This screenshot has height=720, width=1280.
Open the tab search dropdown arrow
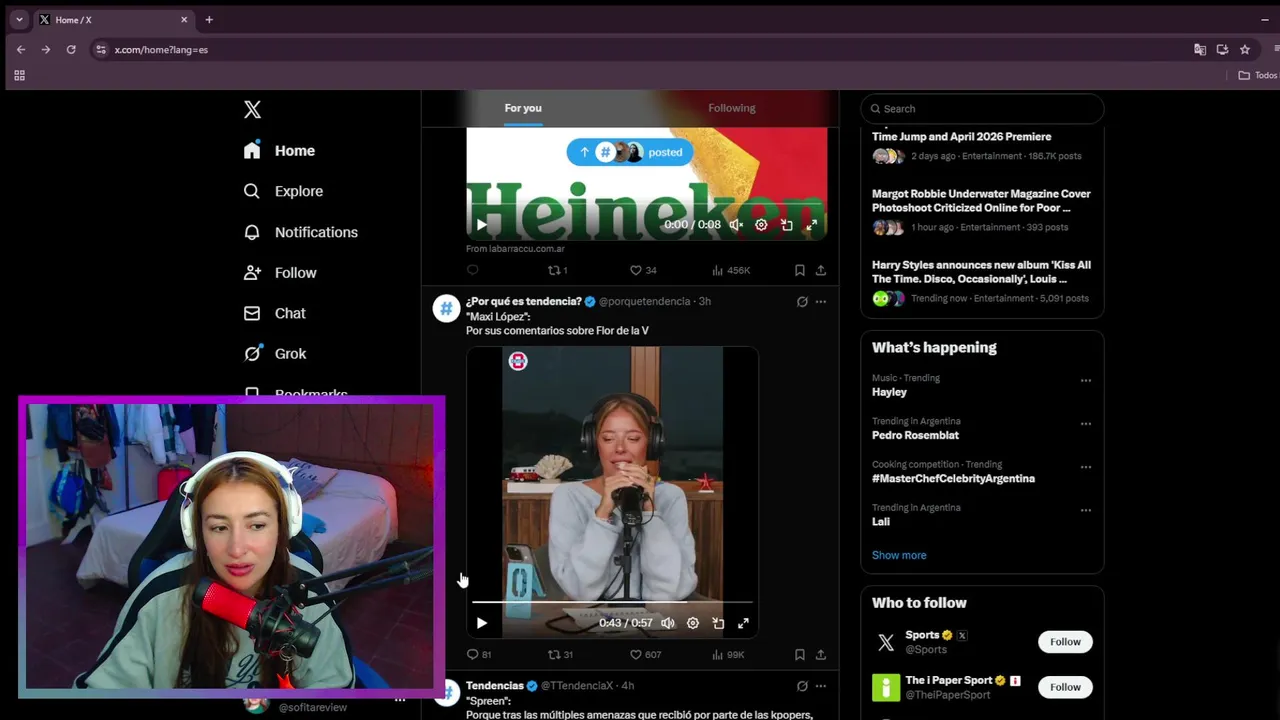(x=19, y=20)
